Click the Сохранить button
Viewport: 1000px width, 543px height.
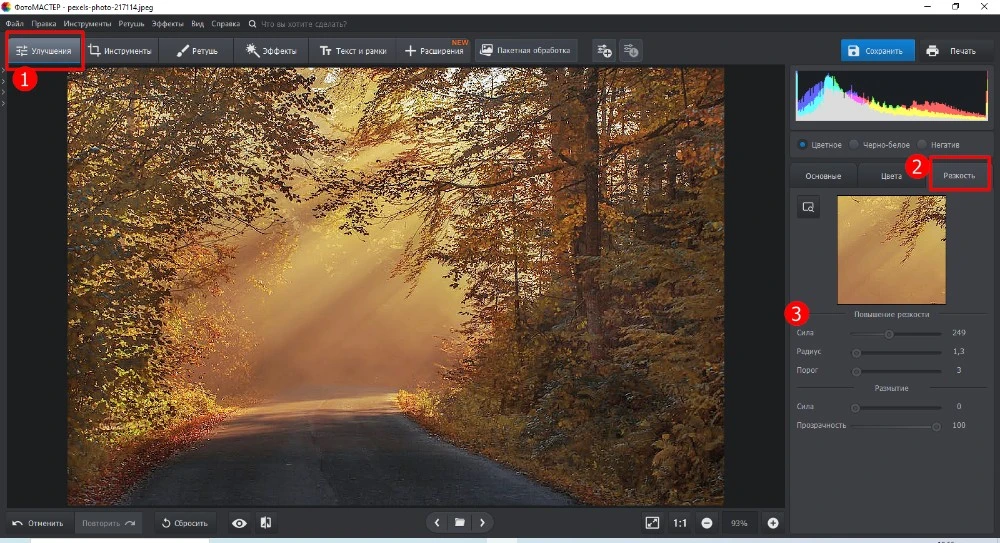877,50
